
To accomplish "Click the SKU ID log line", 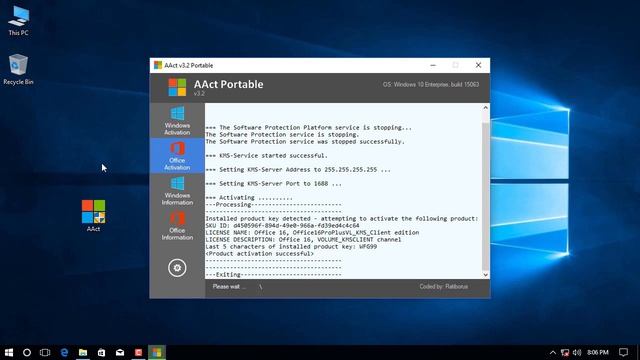I will pos(282,225).
